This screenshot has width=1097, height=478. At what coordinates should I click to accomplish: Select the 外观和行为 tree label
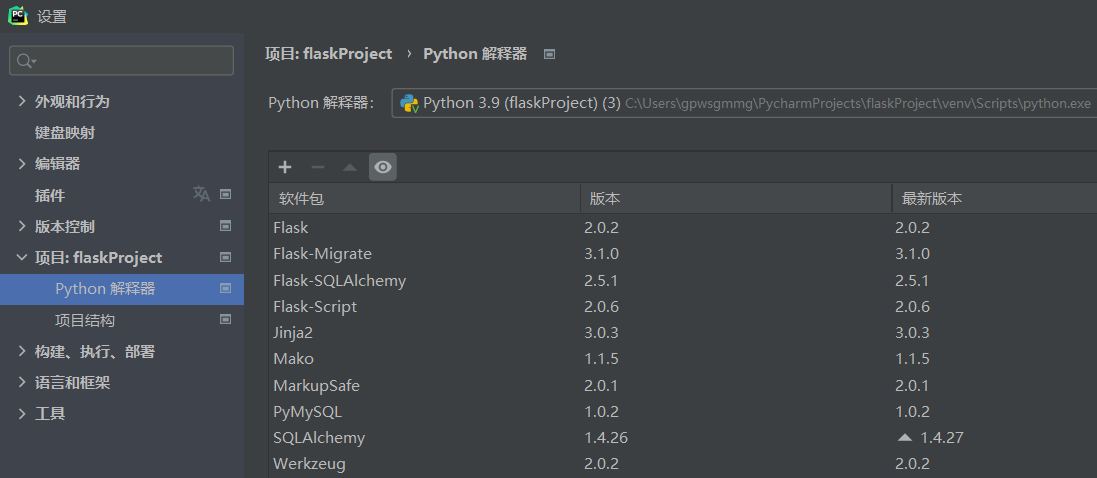click(x=72, y=101)
